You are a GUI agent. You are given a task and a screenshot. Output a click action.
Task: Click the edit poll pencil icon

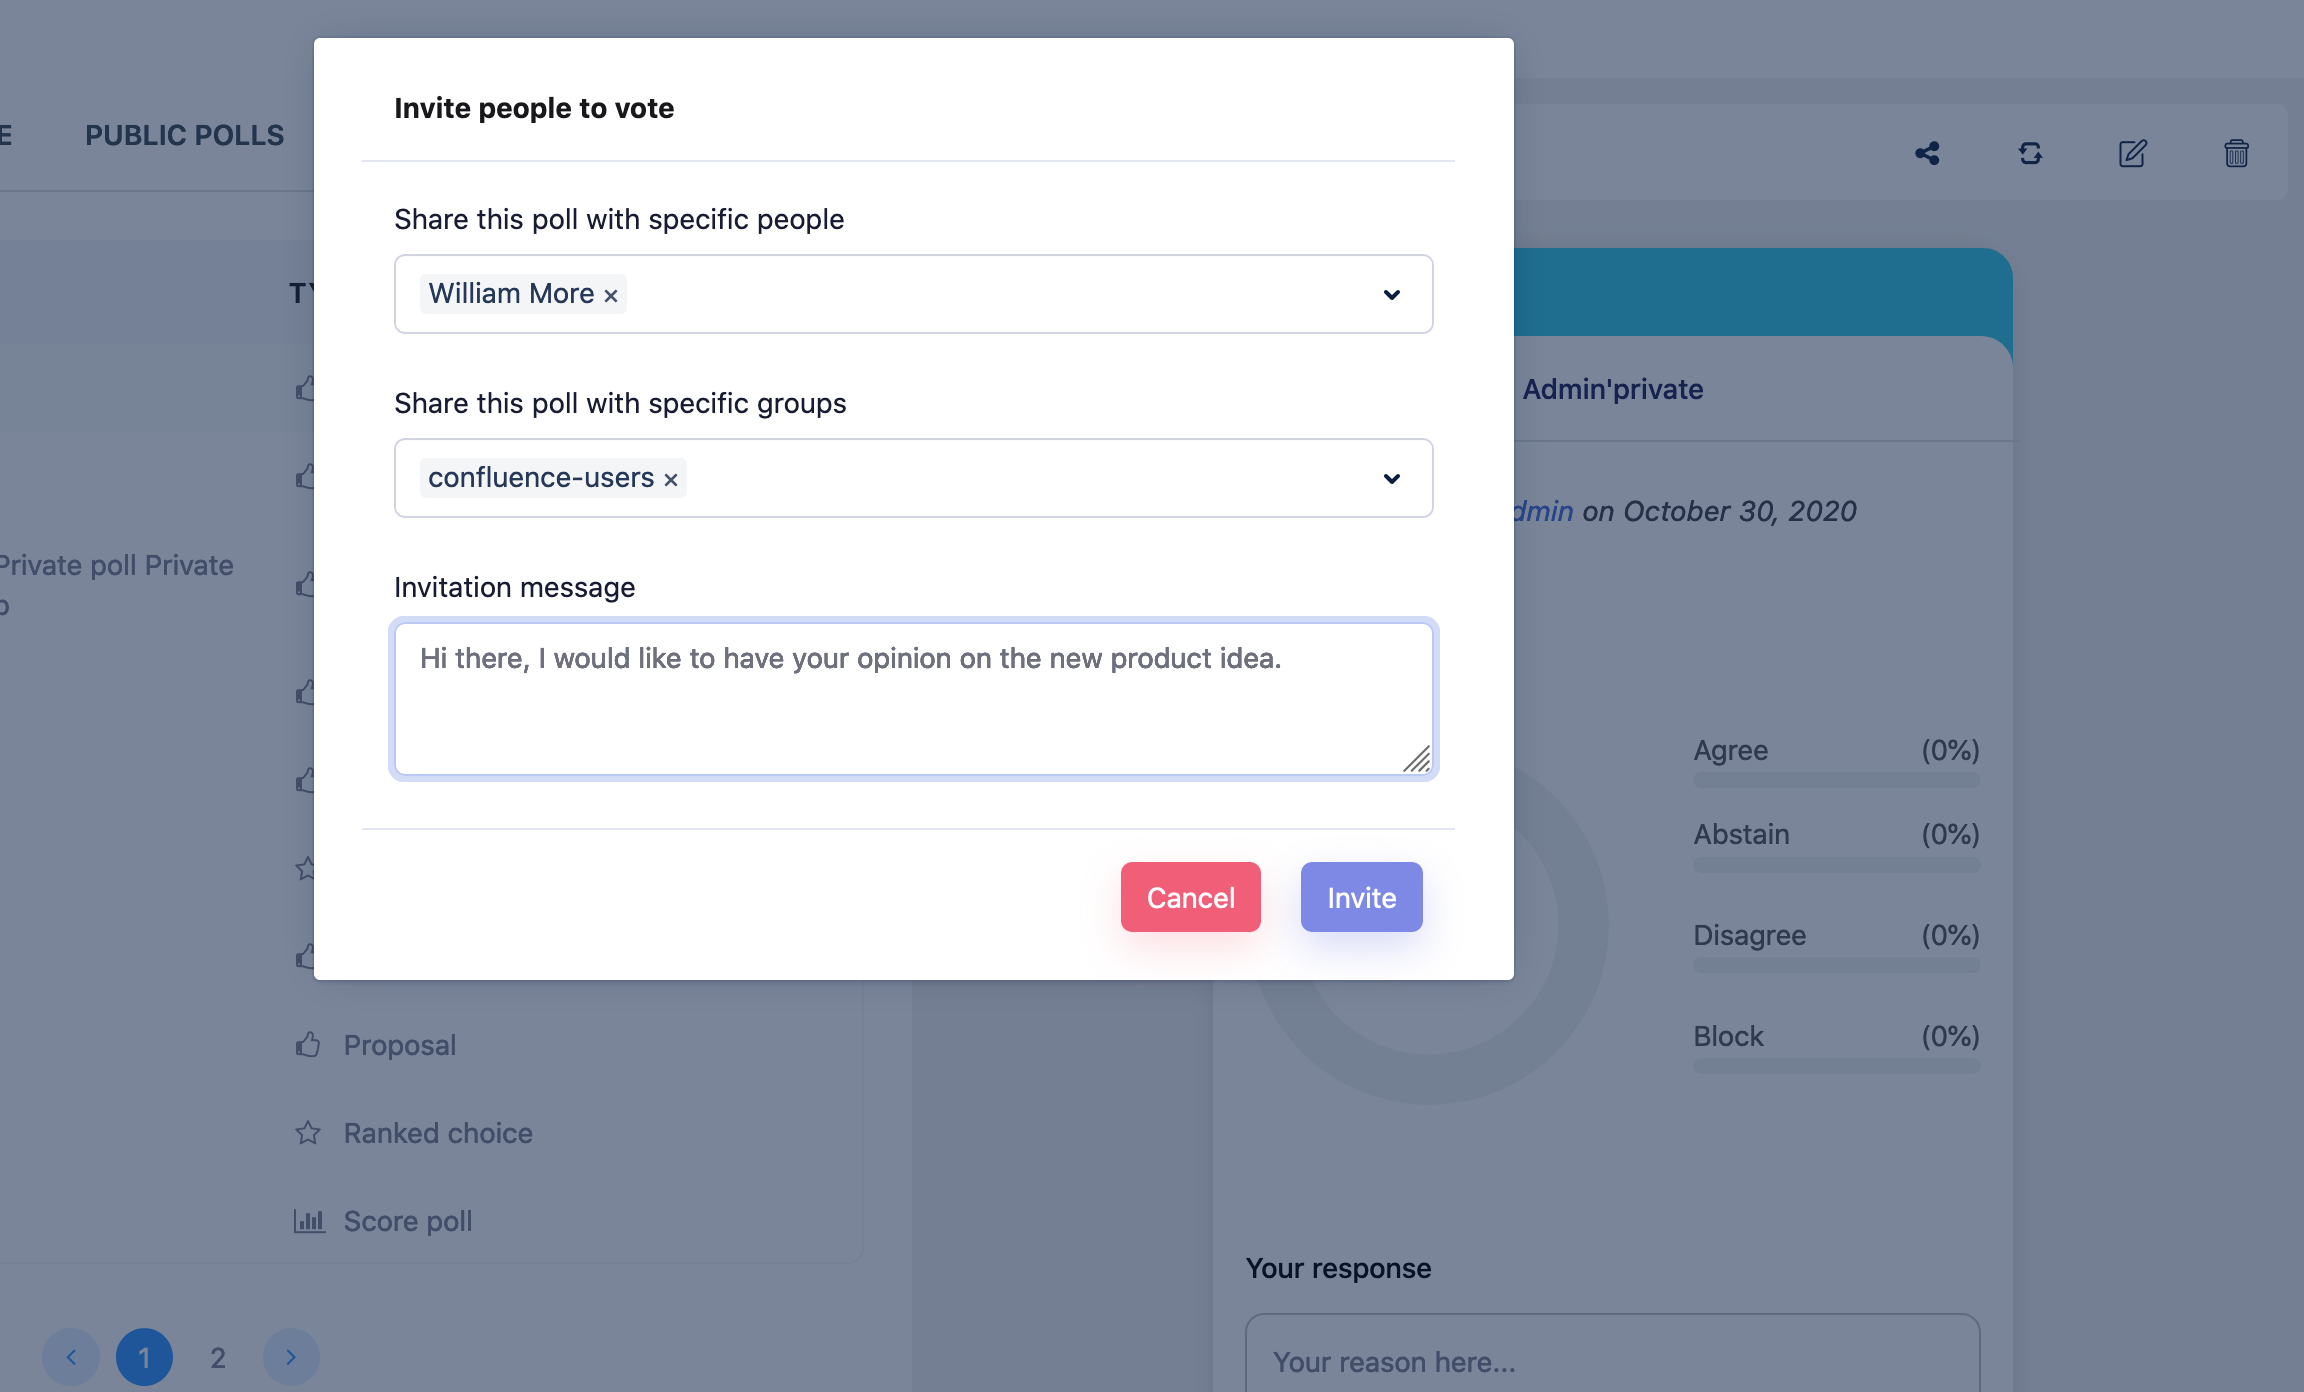[x=2132, y=153]
